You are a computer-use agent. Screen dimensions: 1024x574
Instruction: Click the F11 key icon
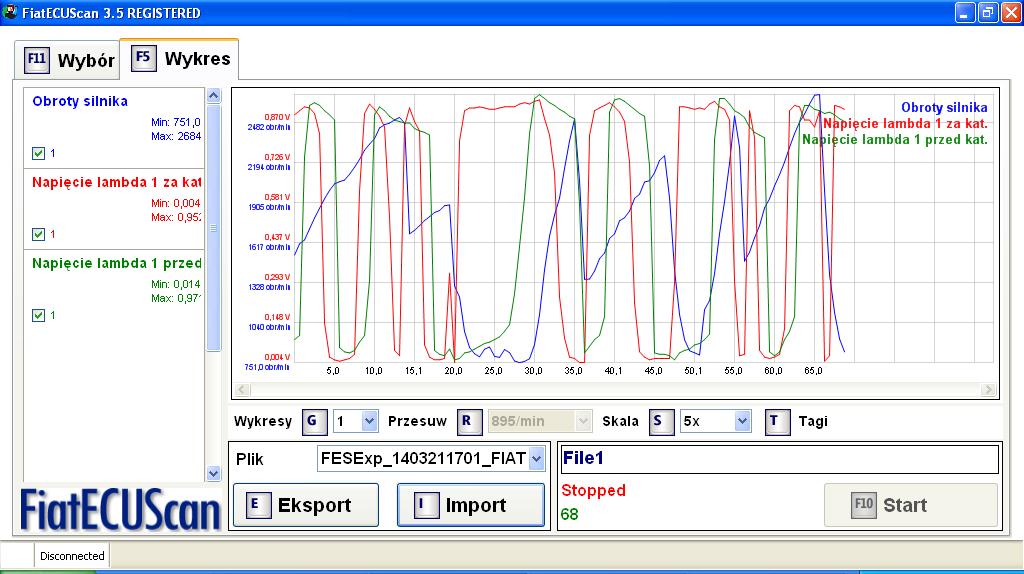[37, 59]
